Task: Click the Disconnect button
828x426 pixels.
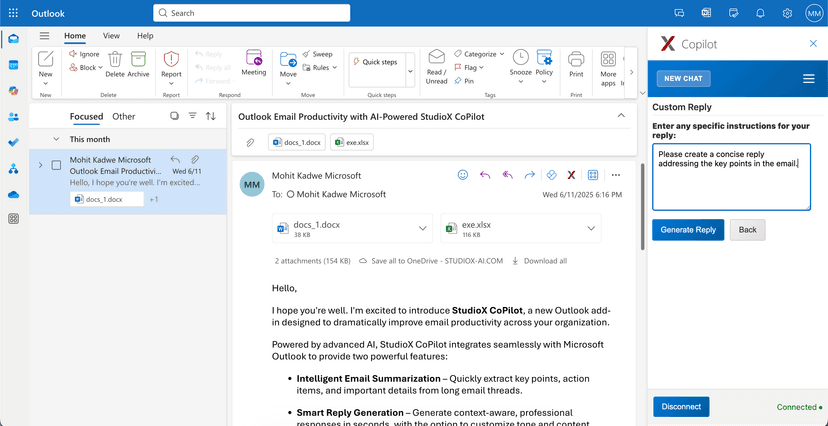Action: pyautogui.click(x=681, y=406)
